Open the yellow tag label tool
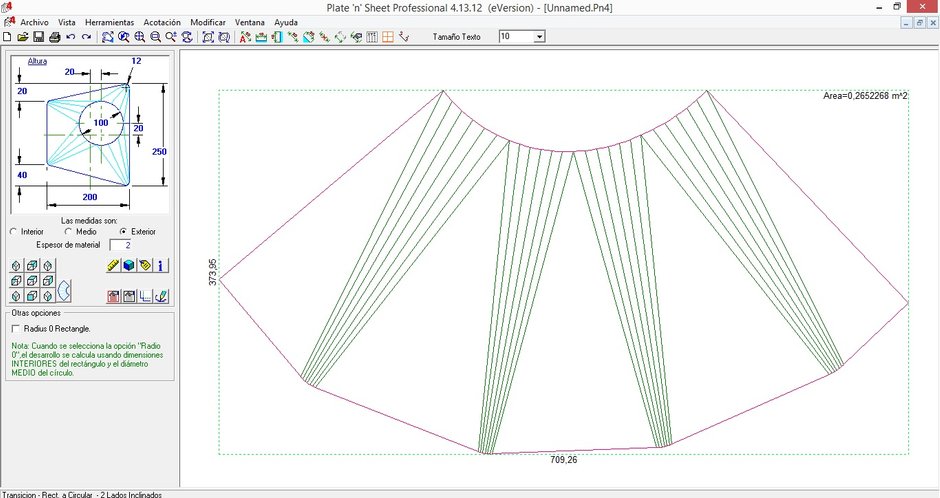940x498 pixels. tap(145, 265)
